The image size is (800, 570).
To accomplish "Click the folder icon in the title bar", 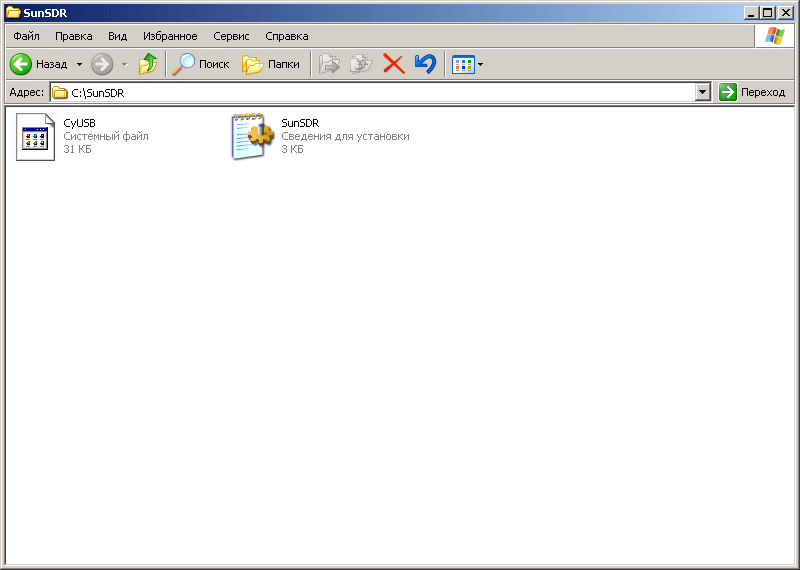I will click(13, 13).
